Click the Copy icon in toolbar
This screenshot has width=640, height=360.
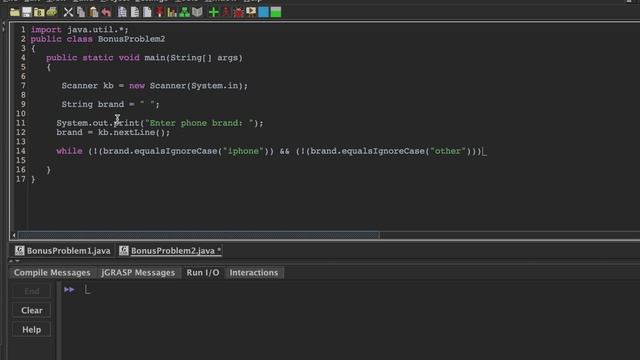pyautogui.click(x=81, y=12)
